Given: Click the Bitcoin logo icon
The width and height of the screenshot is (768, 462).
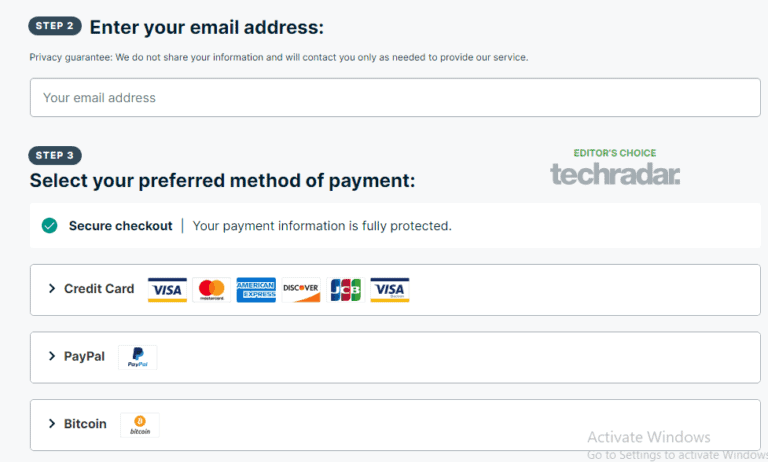Looking at the screenshot, I should (140, 424).
